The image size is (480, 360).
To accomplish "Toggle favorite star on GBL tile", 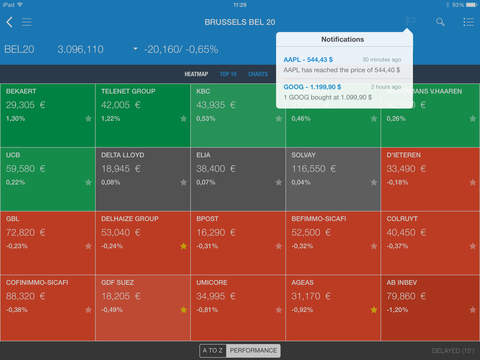I will coord(88,246).
